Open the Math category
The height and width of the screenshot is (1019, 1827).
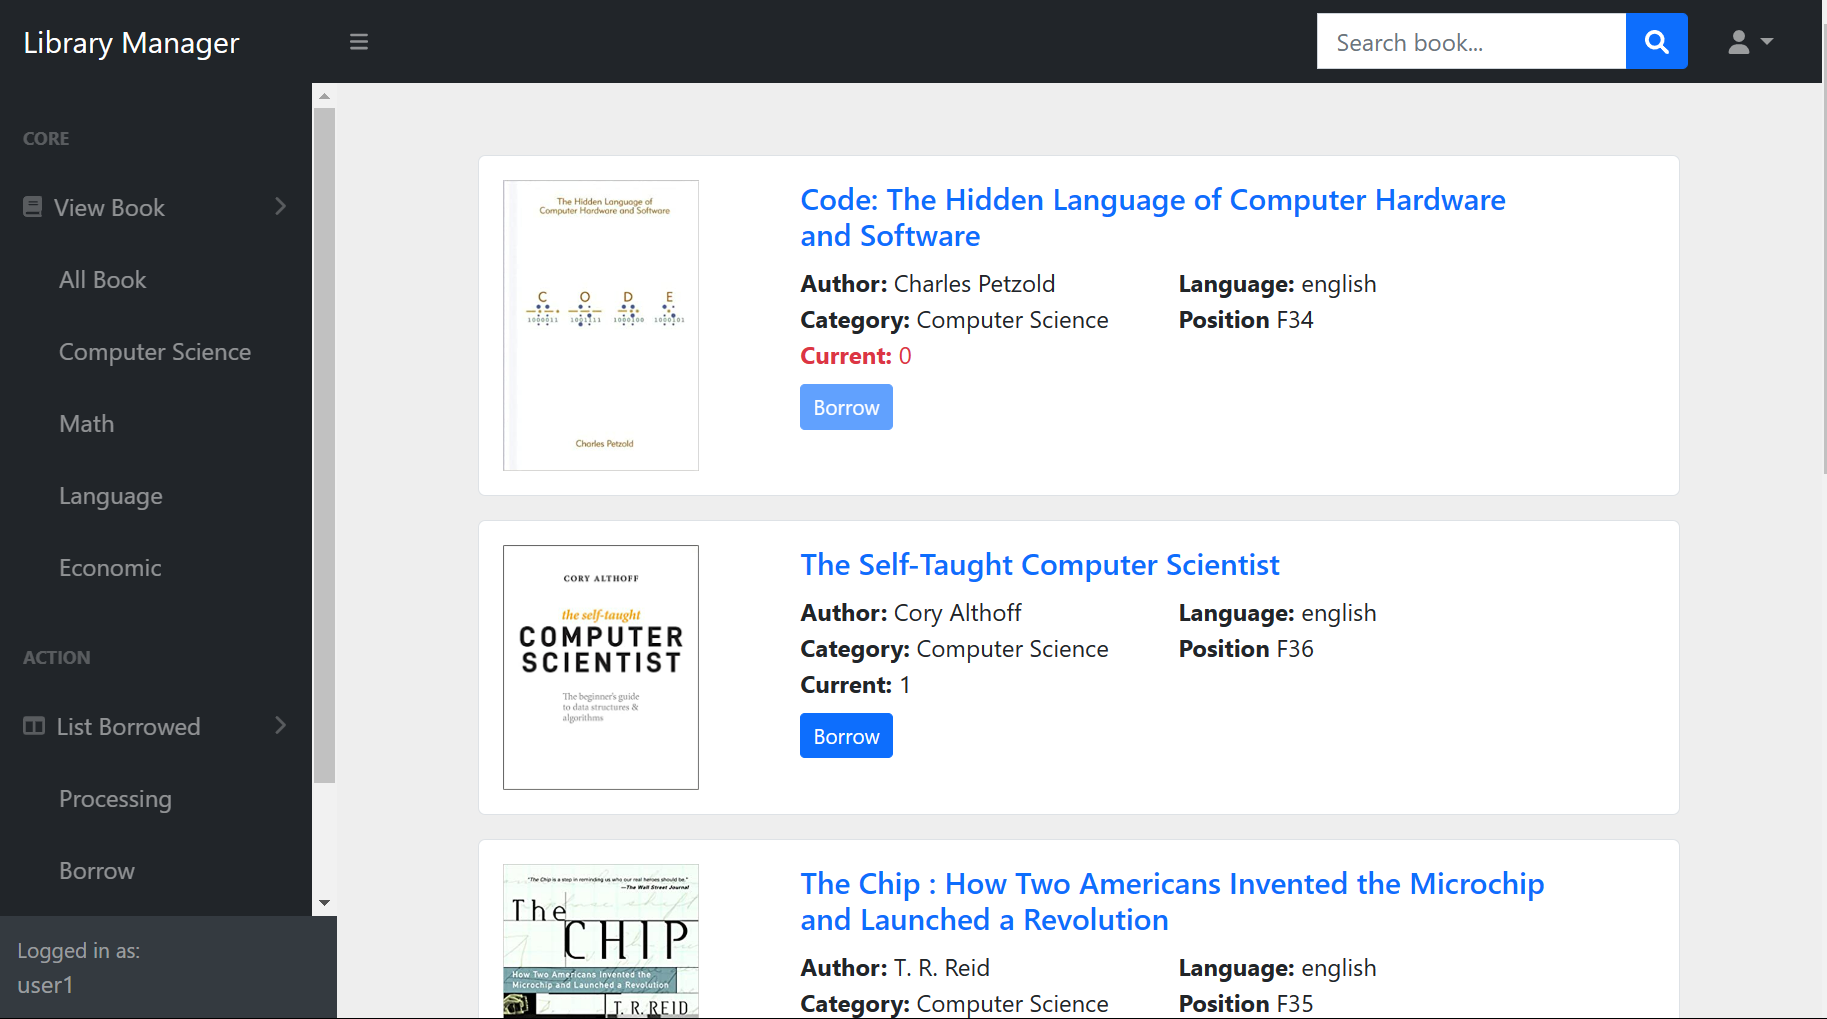point(87,424)
